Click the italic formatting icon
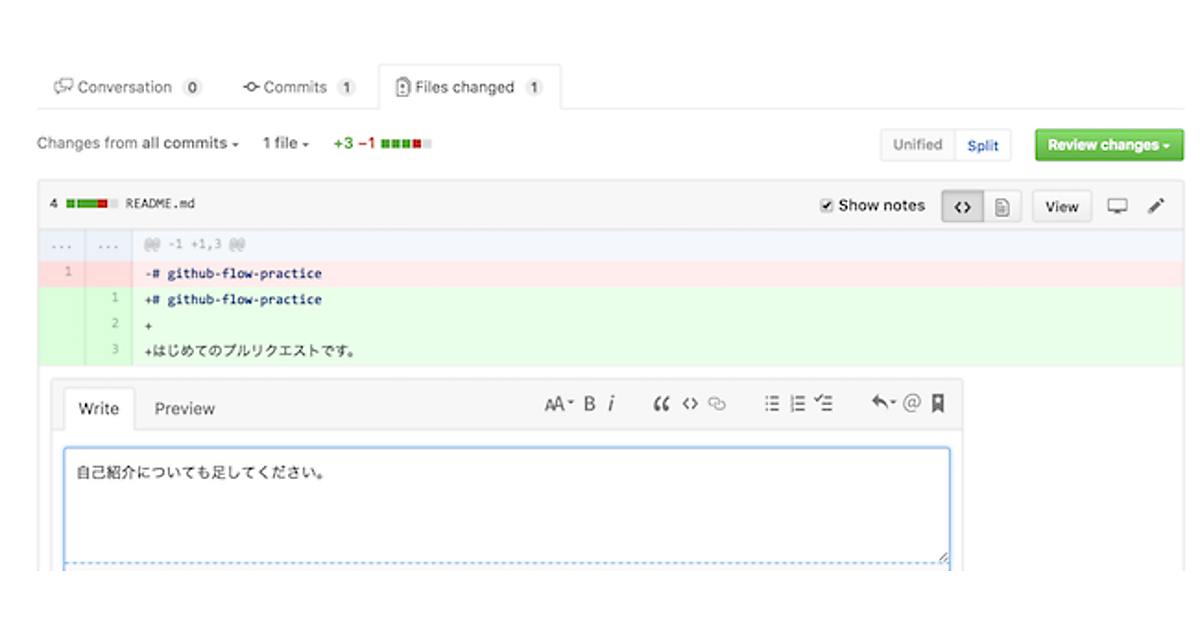Image resolution: width=1200 pixels, height=630 pixels. (611, 404)
